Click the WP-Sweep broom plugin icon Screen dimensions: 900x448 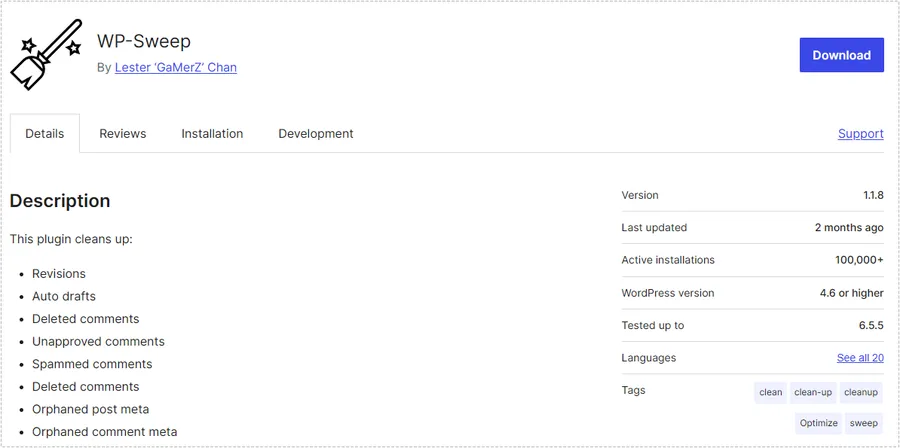(46, 55)
